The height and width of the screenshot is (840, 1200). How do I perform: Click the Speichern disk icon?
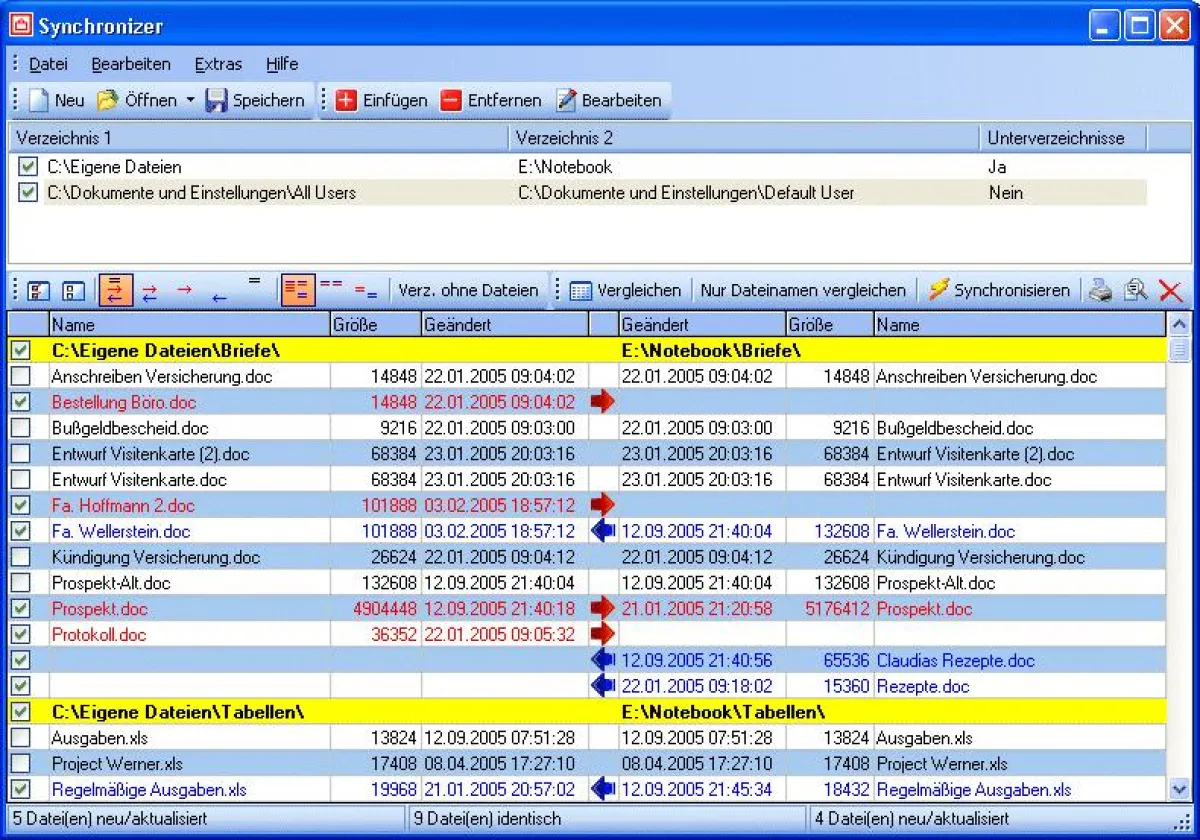217,100
